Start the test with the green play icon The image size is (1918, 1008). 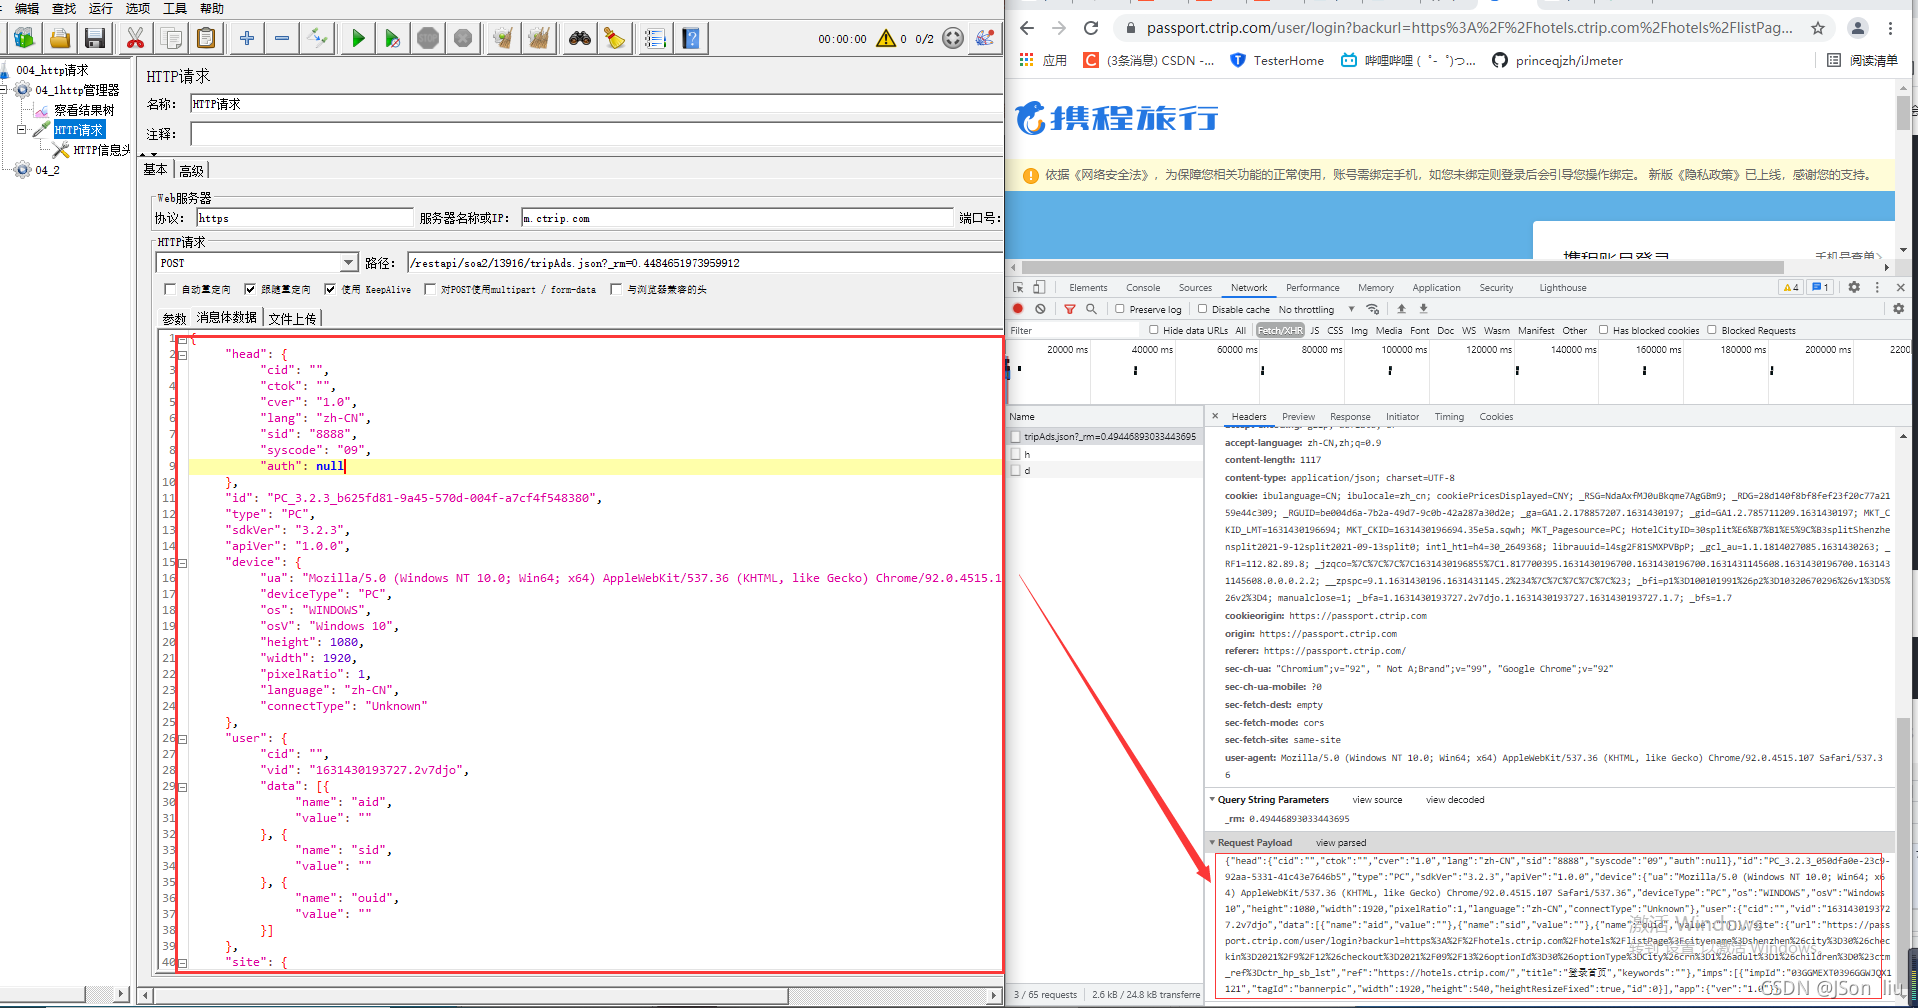357,39
